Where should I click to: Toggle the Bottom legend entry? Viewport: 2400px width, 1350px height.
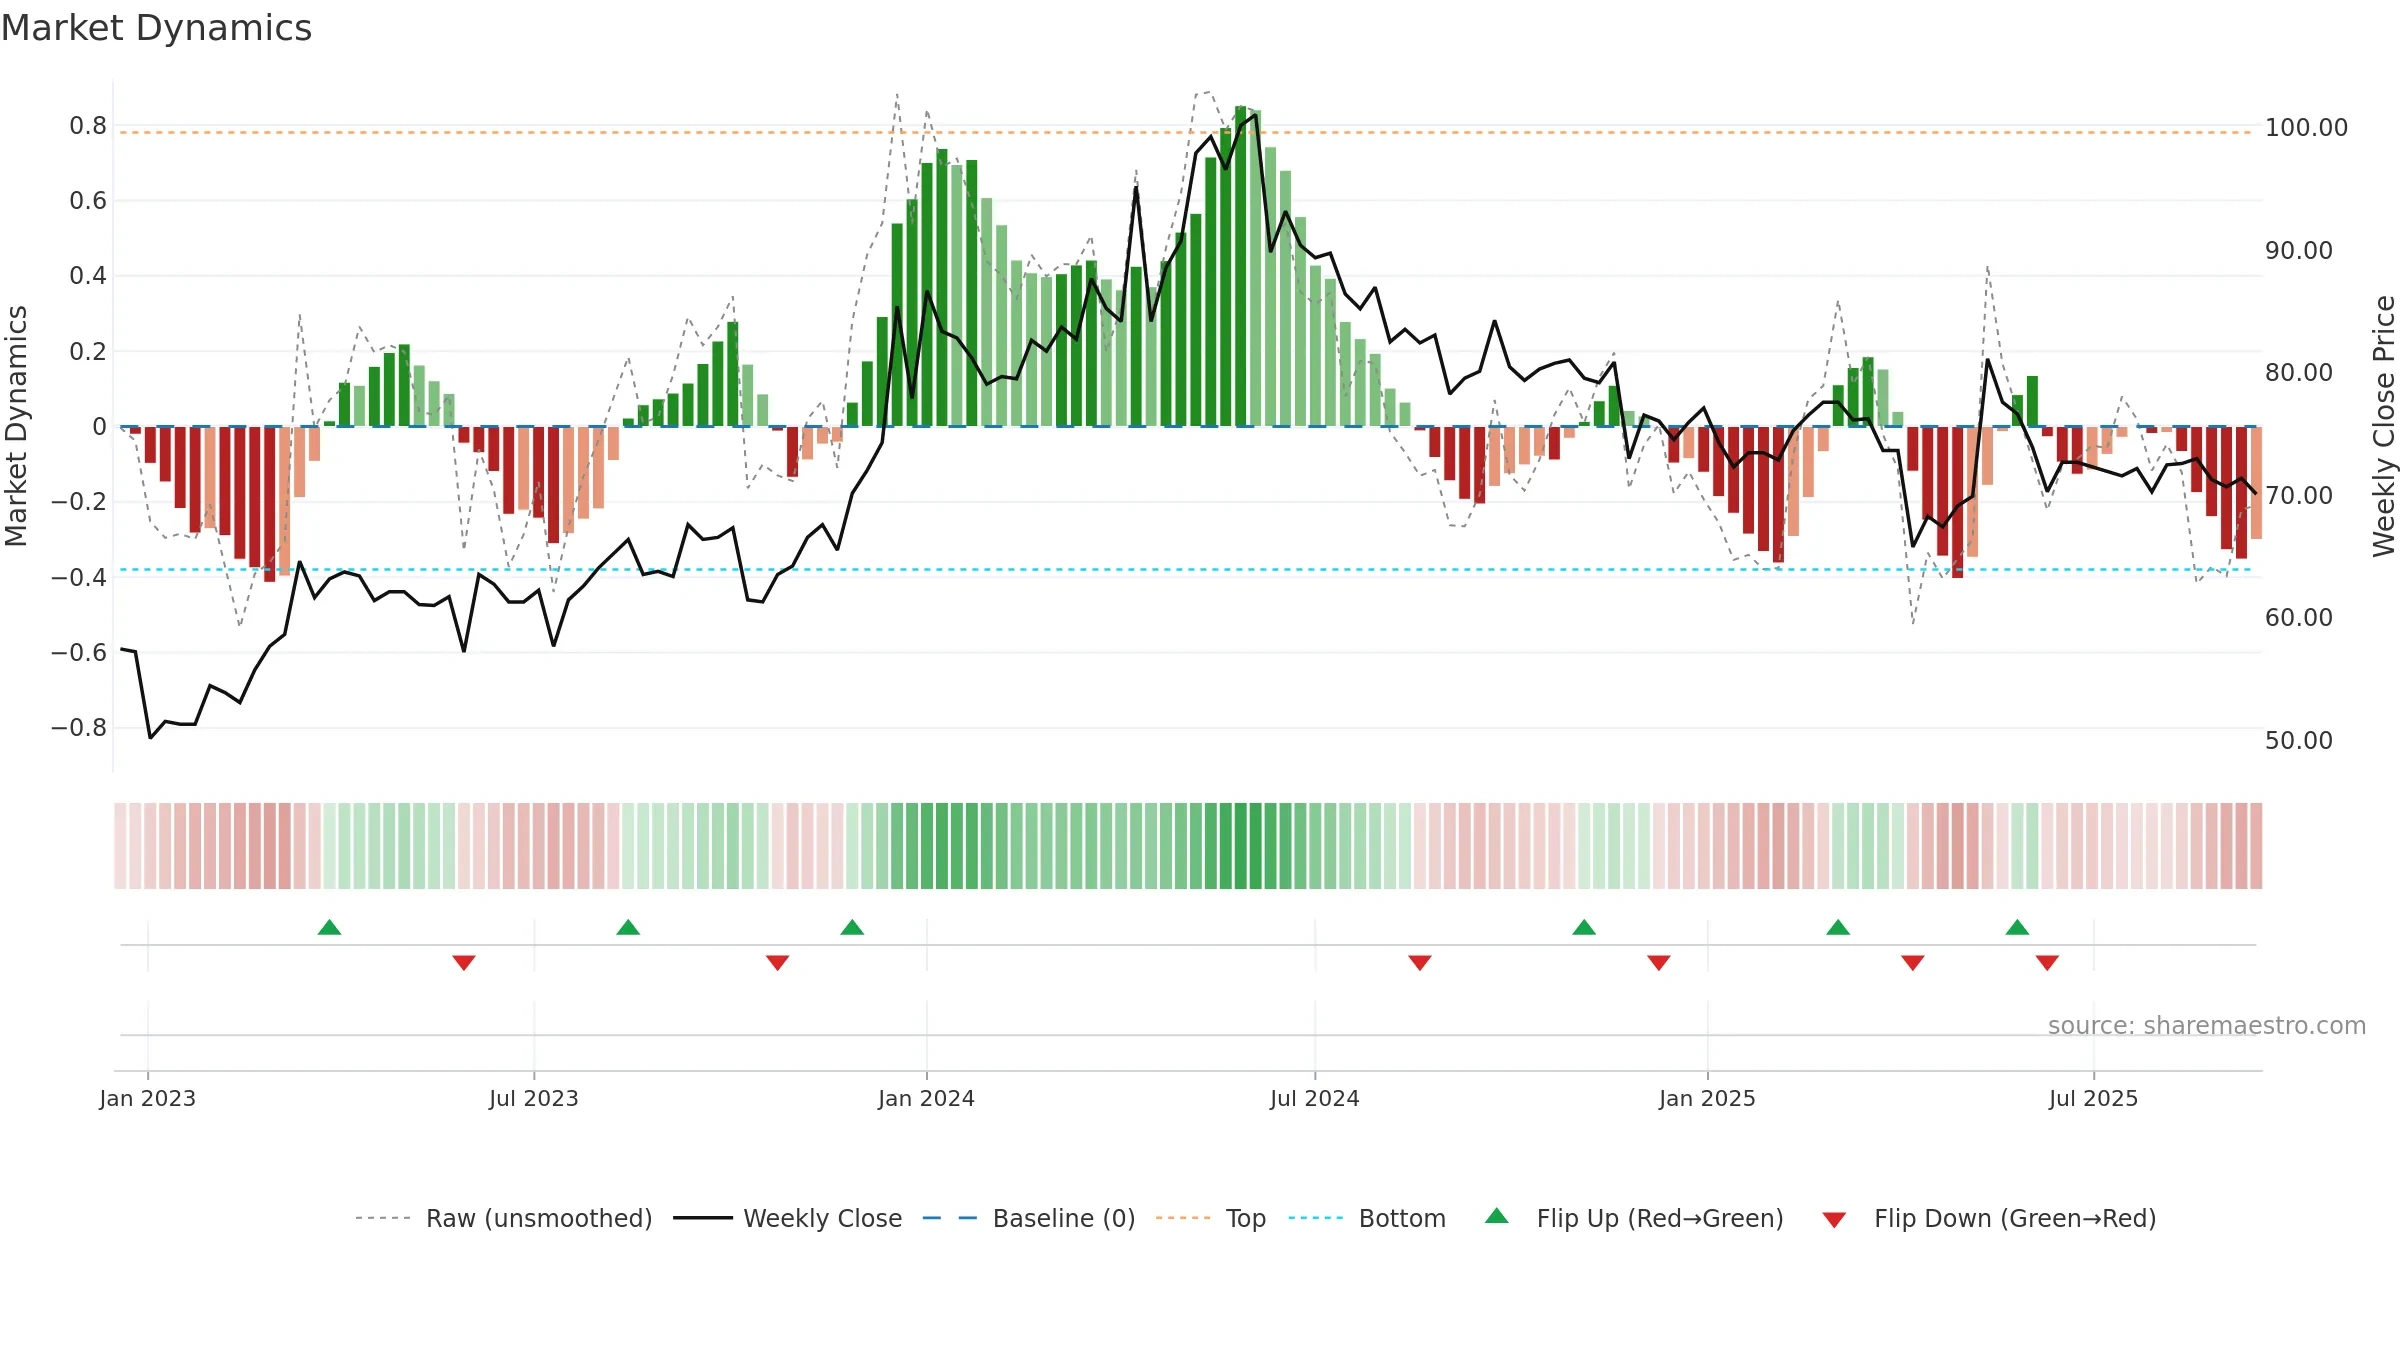pos(1402,1218)
